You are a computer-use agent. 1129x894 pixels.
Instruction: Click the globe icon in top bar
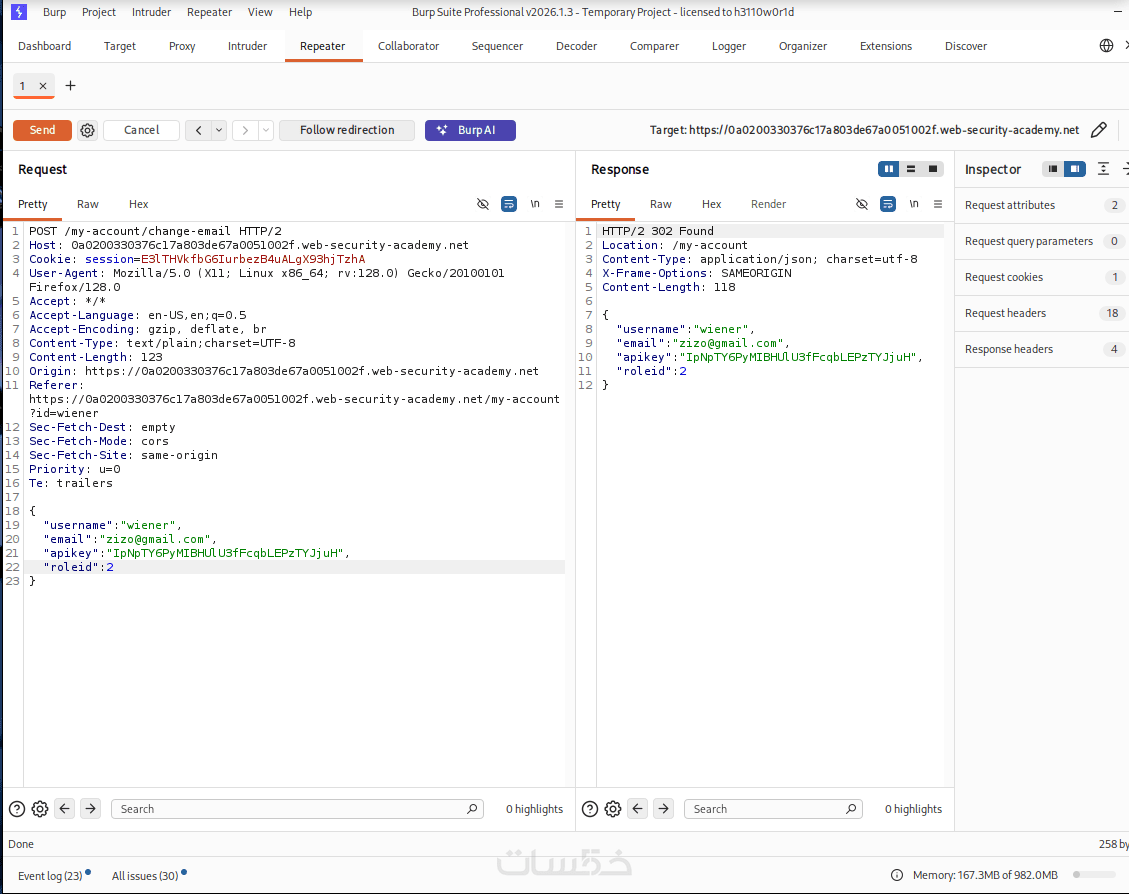click(1106, 46)
